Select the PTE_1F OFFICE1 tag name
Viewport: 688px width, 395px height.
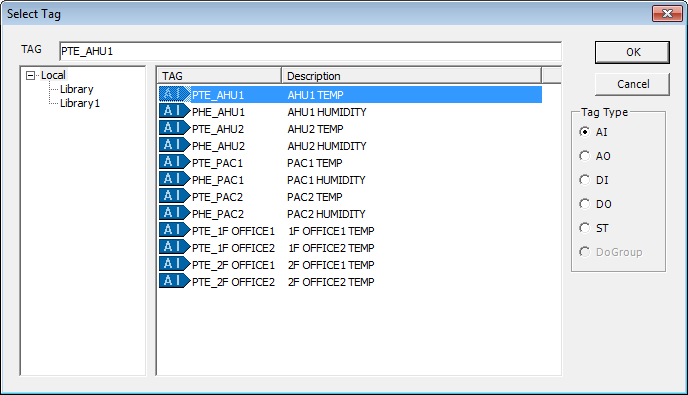tap(233, 231)
